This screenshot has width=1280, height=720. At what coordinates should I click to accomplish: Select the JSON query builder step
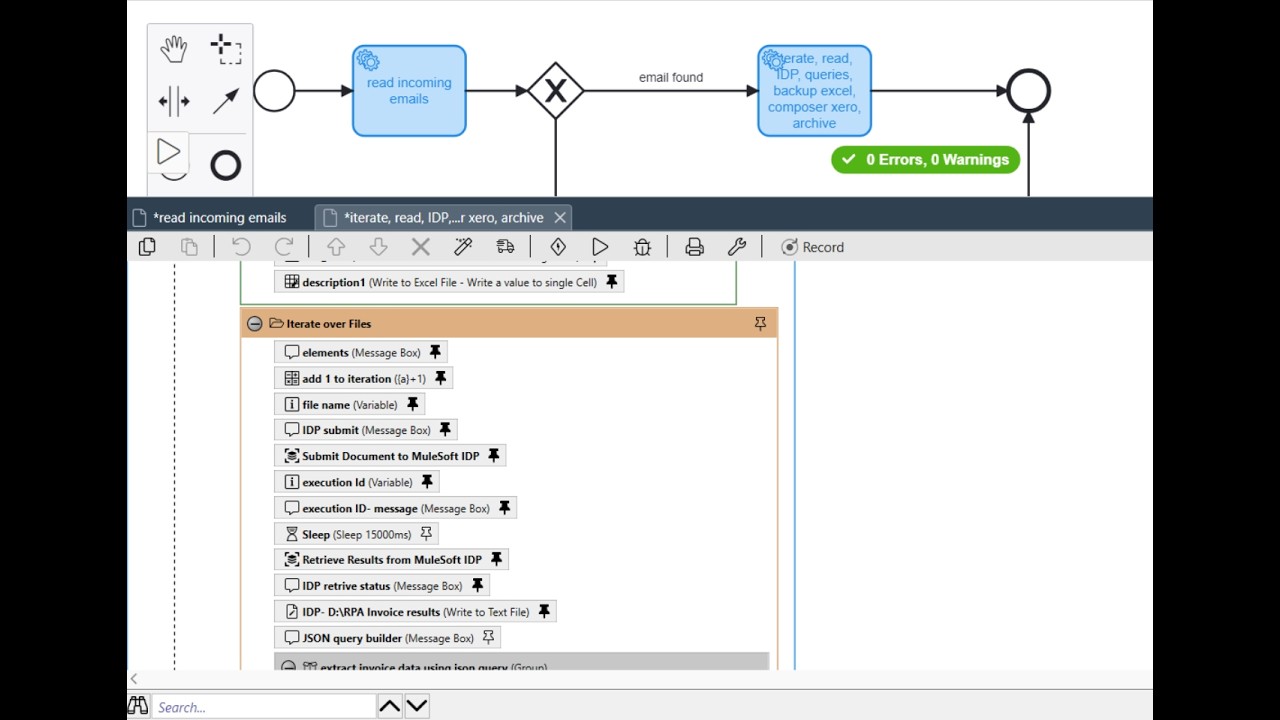[388, 638]
